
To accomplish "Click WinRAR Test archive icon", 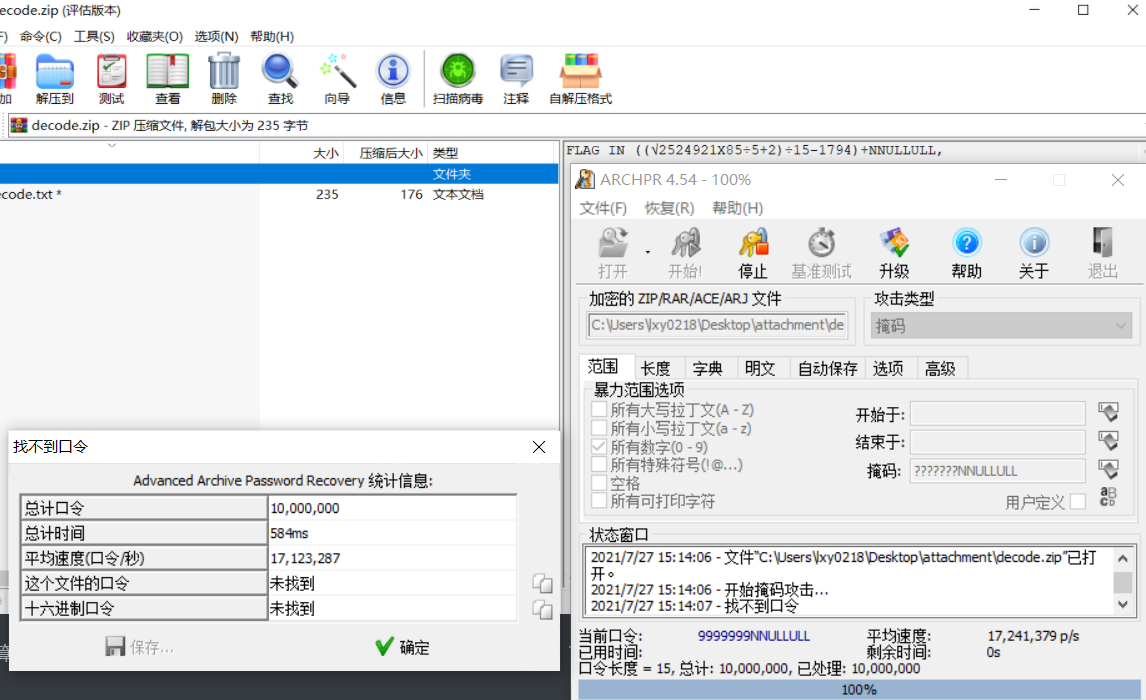I will pyautogui.click(x=111, y=72).
